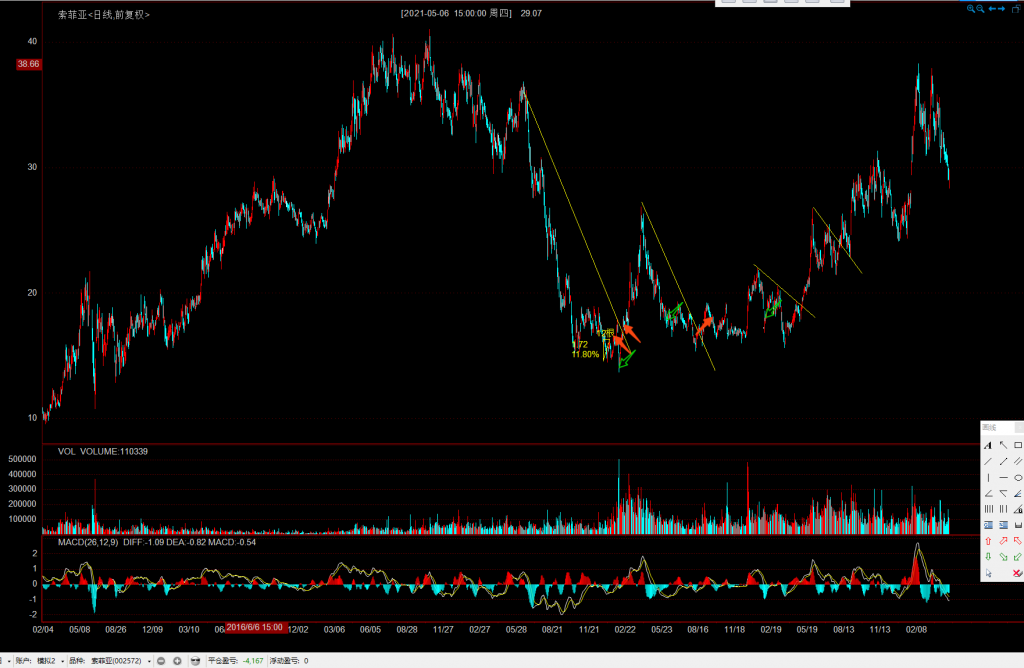The image size is (1024, 668).
Task: Choose the horizontal line drawing tool
Action: point(1003,477)
